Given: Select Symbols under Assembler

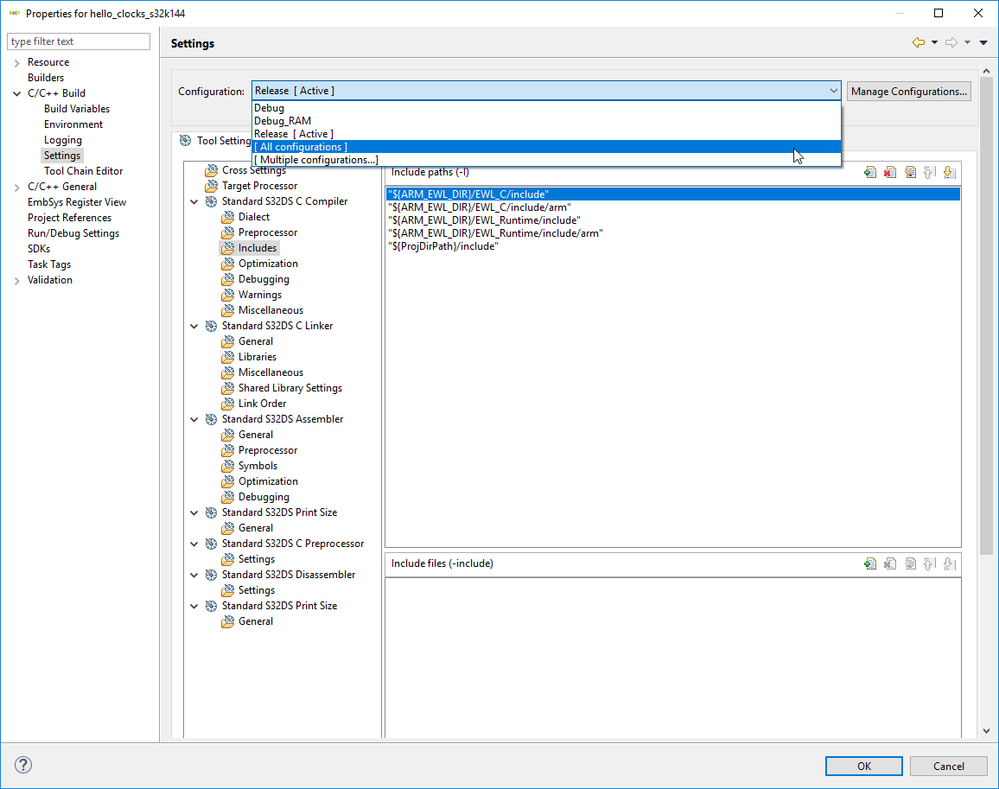Looking at the screenshot, I should 257,466.
